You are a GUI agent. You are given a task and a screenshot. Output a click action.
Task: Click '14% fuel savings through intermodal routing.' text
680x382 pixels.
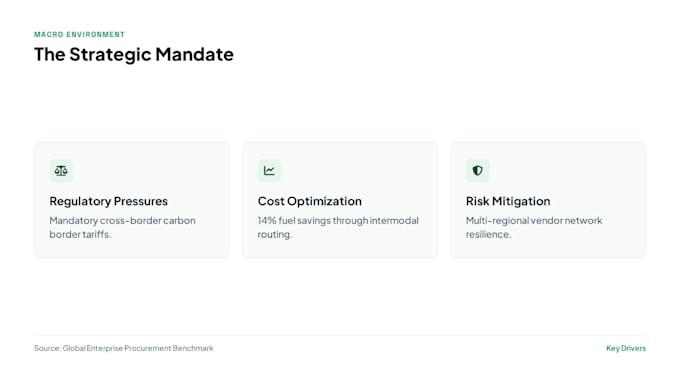click(x=338, y=227)
